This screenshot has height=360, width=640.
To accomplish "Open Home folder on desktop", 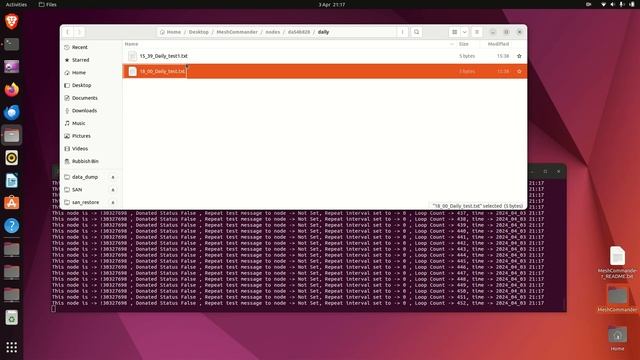I will tap(617, 338).
